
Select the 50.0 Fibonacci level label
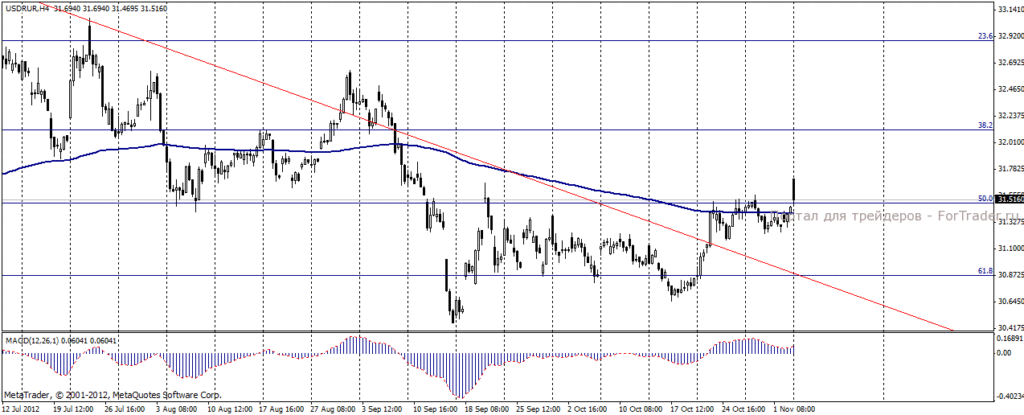pos(985,198)
